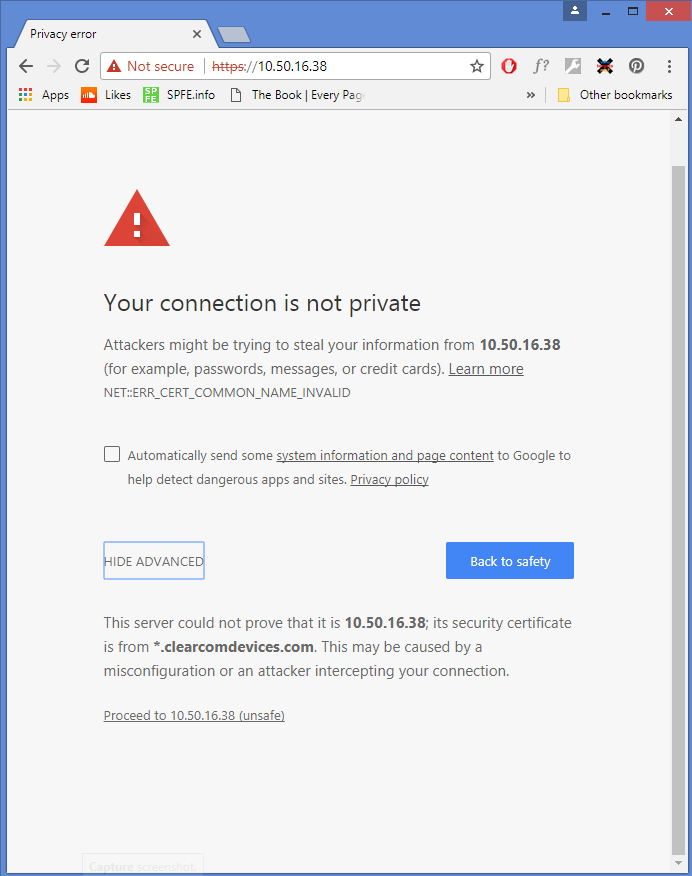Open a new tab
Screen dimensions: 692x876
pyautogui.click(x=234, y=35)
